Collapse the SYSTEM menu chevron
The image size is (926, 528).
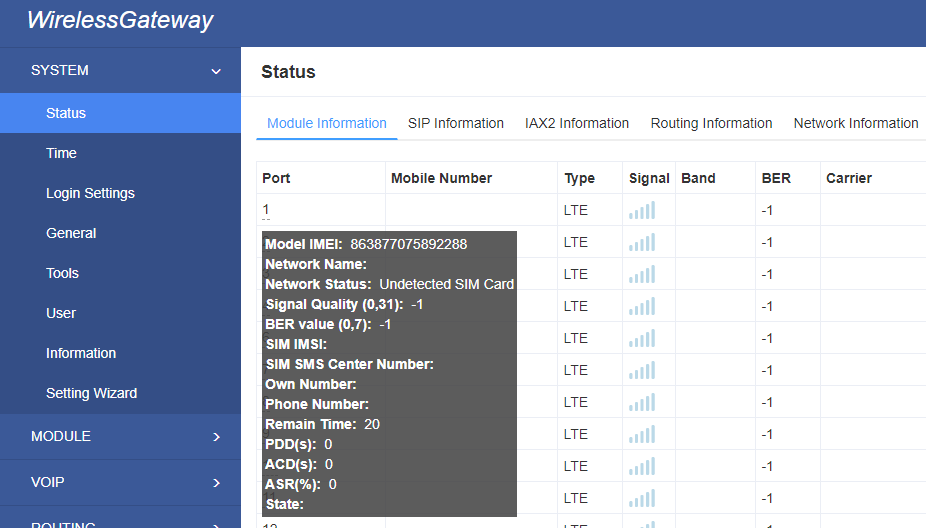216,71
